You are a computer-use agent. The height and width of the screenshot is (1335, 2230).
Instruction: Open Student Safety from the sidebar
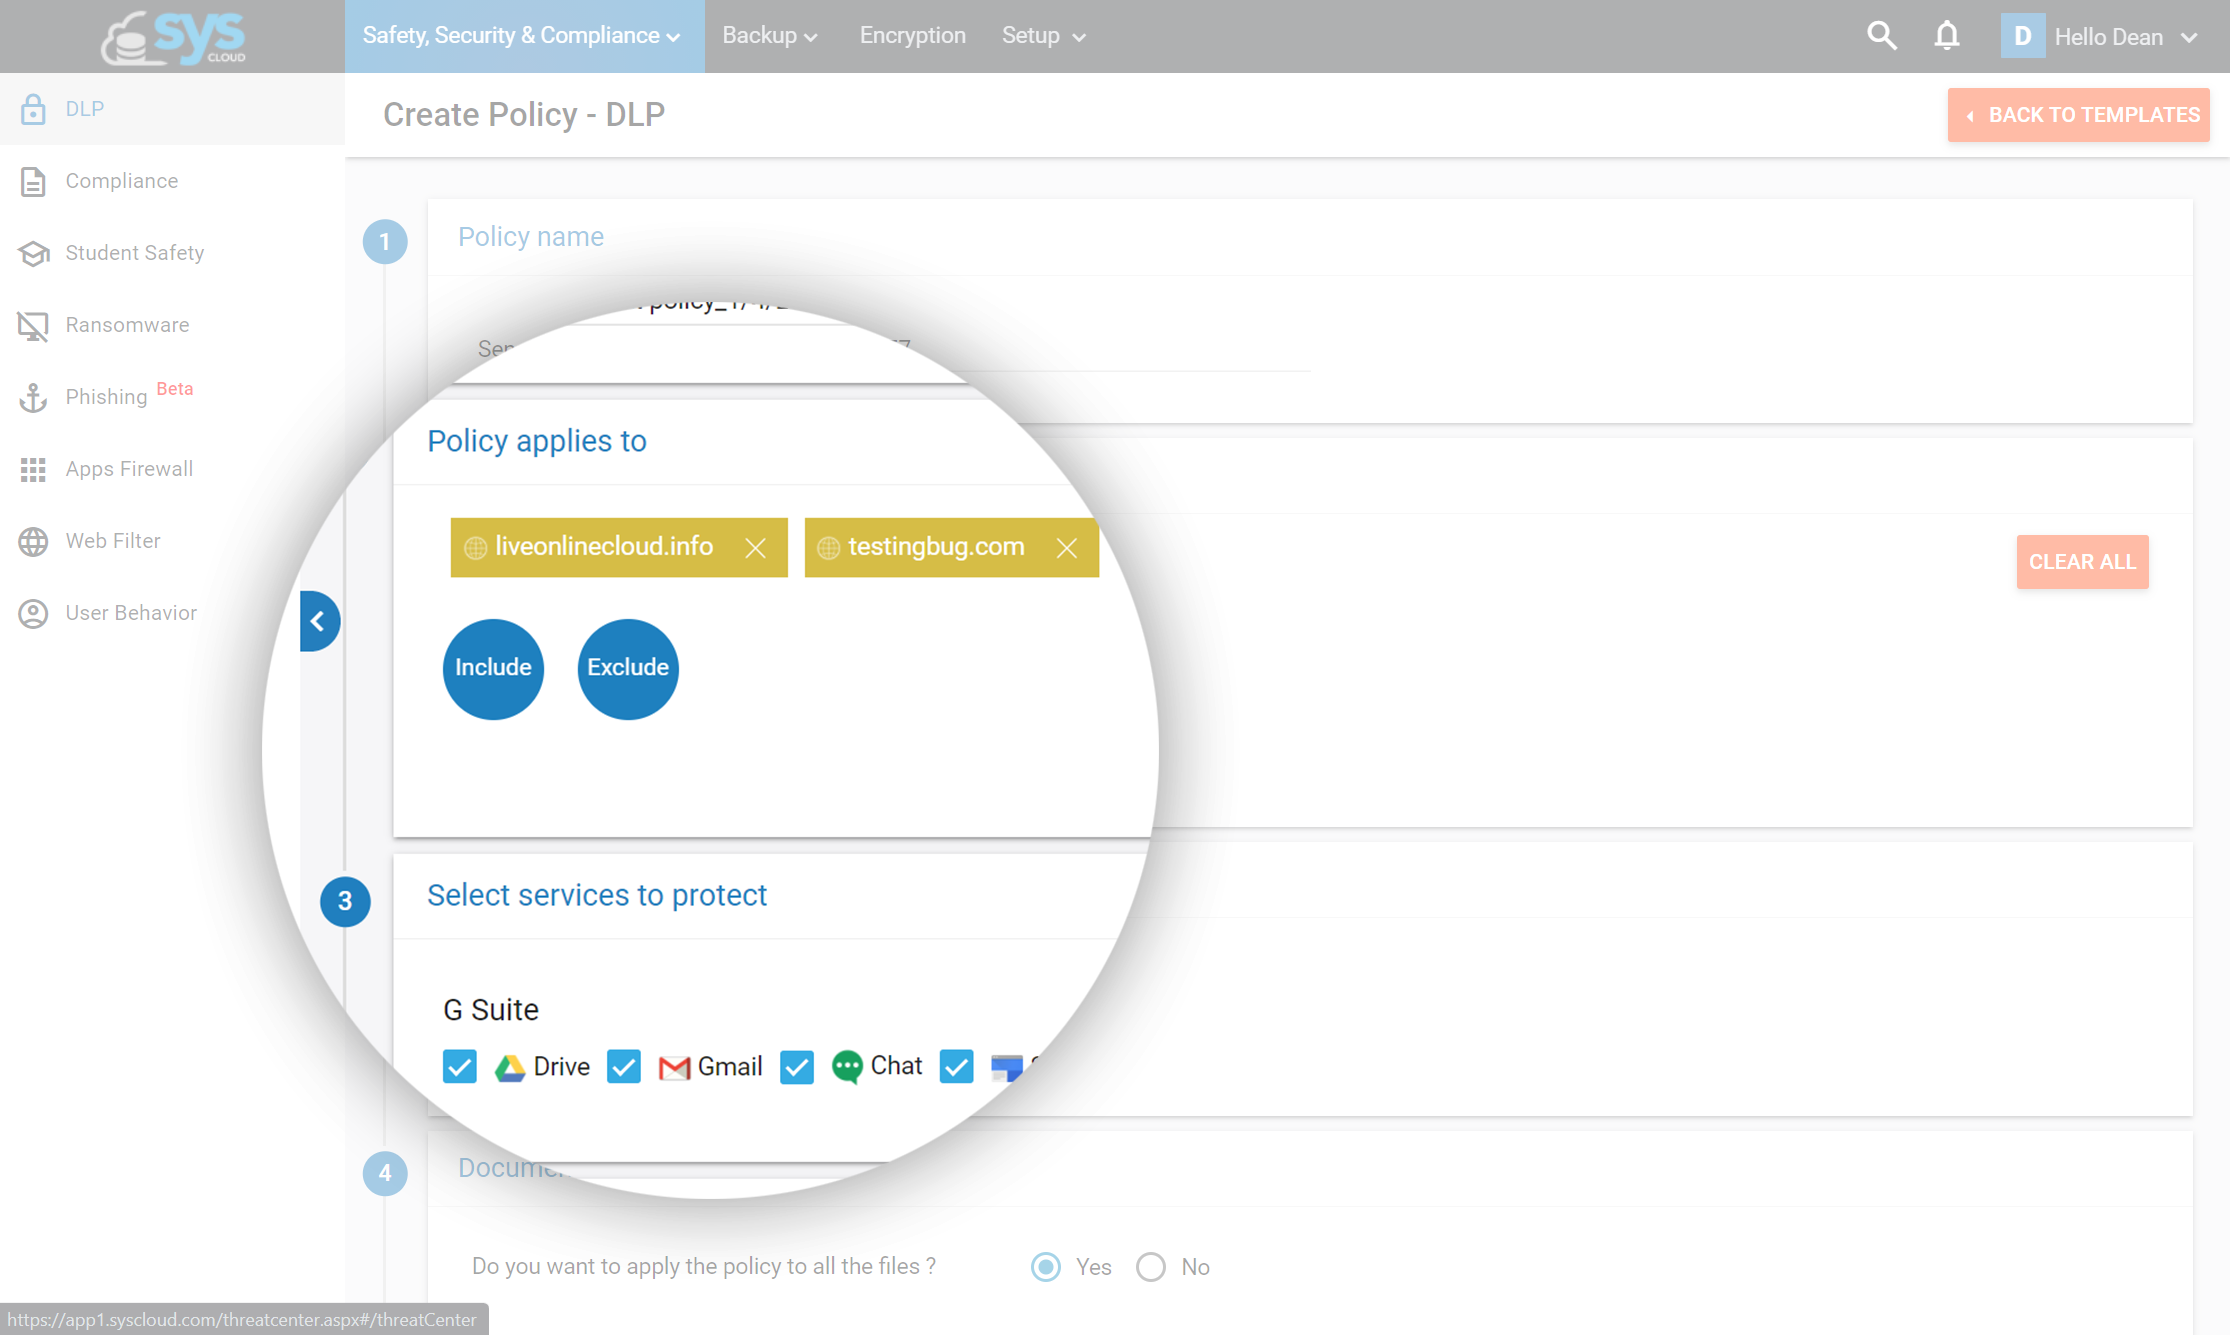[x=134, y=252]
